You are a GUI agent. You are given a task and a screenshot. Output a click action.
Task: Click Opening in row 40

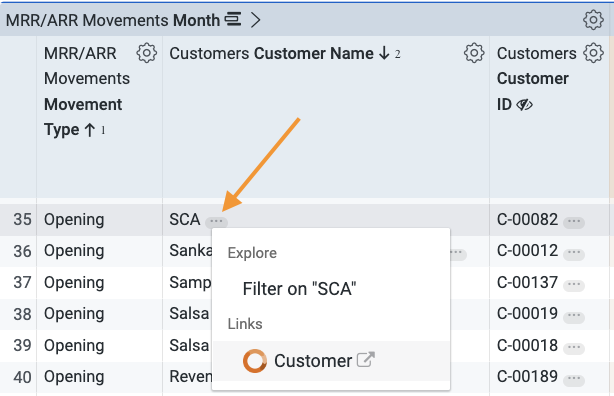(x=74, y=378)
